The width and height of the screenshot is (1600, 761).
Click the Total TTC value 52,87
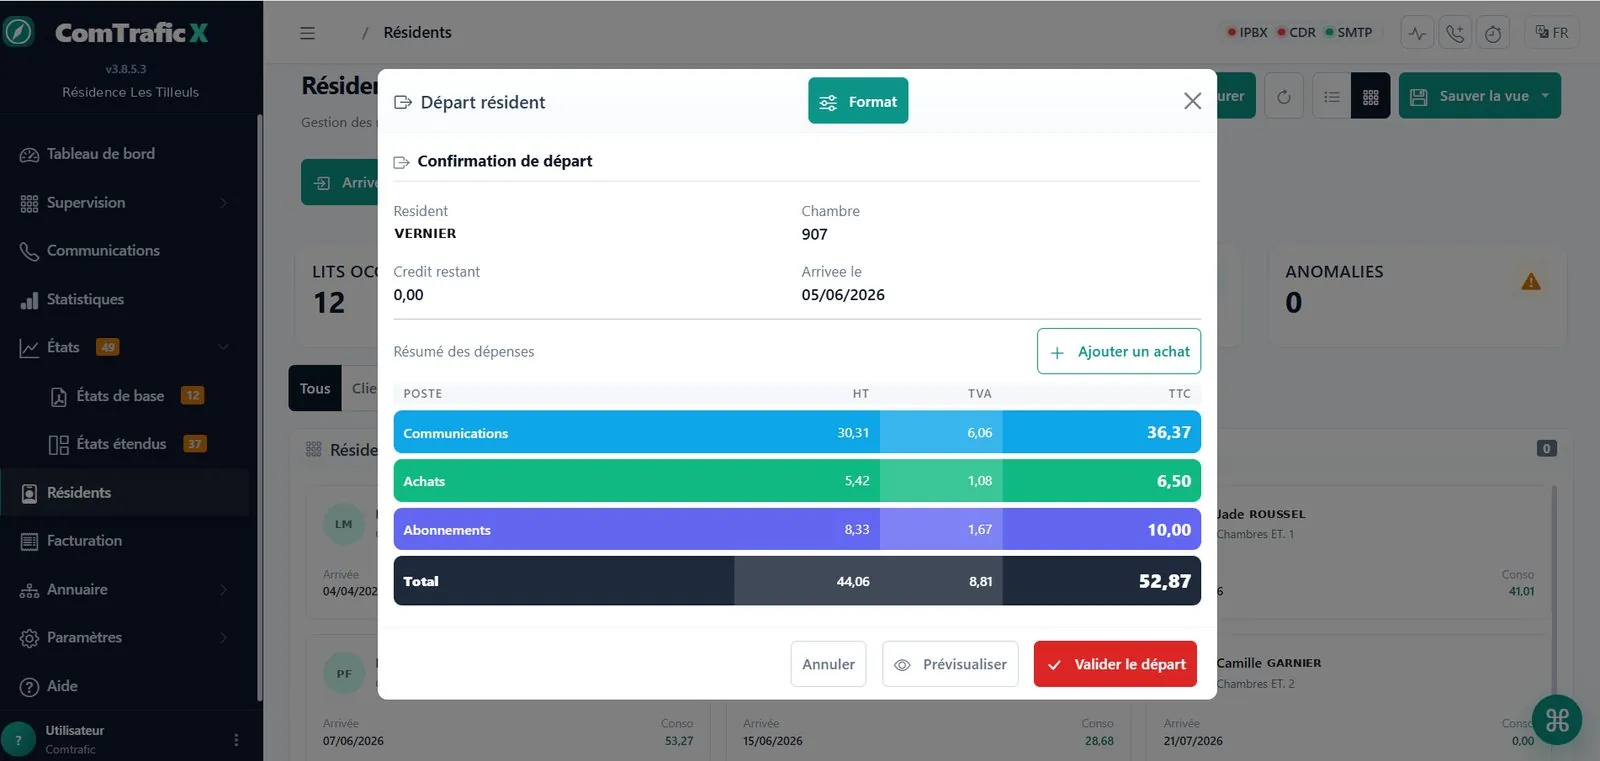pyautogui.click(x=1164, y=581)
